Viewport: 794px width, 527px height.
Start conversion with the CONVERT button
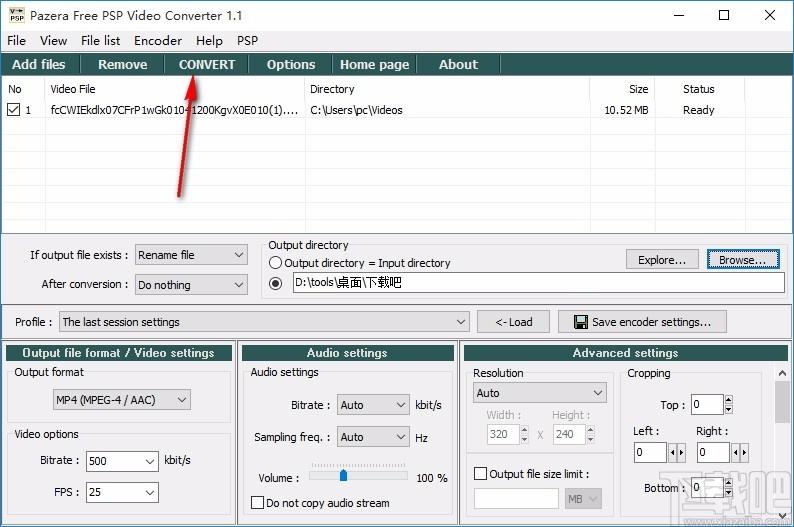(207, 64)
